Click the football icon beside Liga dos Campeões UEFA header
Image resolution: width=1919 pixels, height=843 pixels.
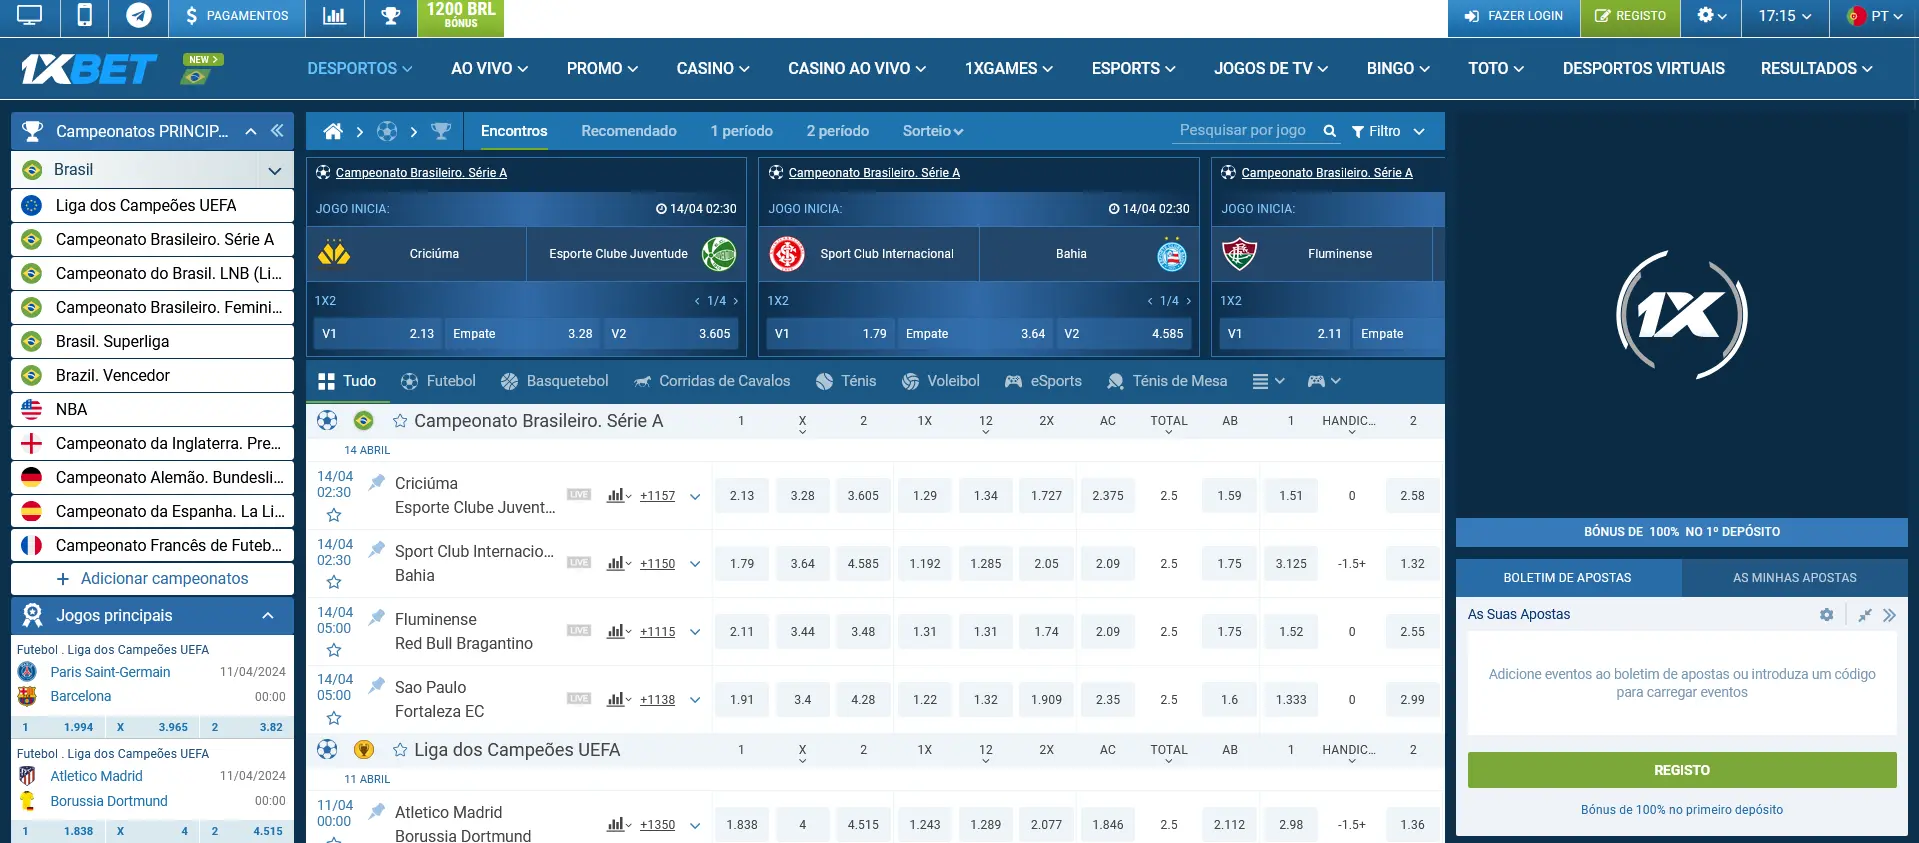(327, 749)
